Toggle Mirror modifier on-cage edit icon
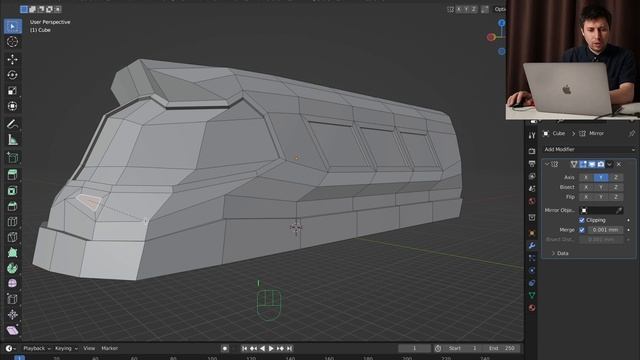The height and width of the screenshot is (360, 640). 574,164
